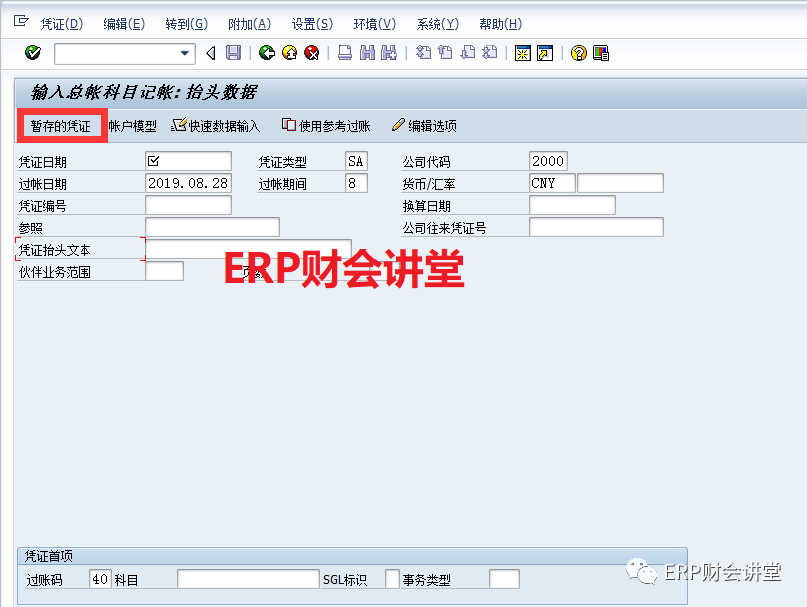Click the 过帐期间 field showing 8
Image resolution: width=807 pixels, height=607 pixels.
click(x=356, y=183)
